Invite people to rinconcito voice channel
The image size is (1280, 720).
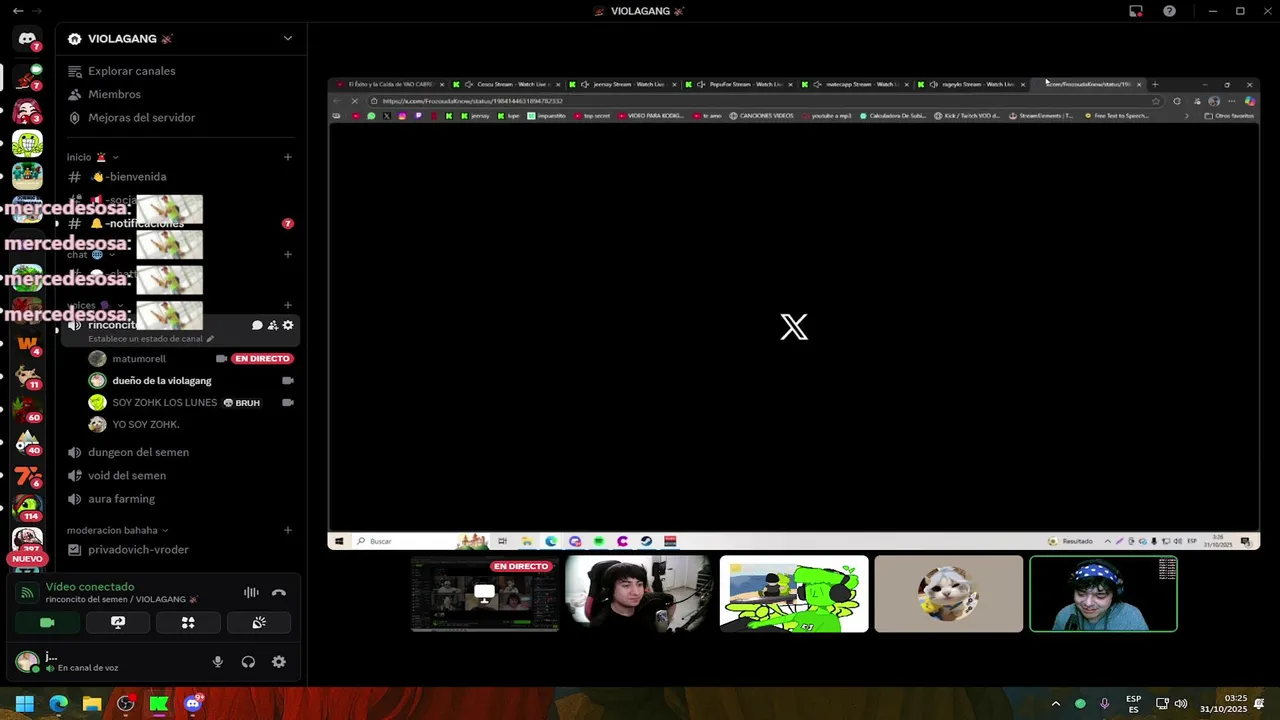(272, 325)
